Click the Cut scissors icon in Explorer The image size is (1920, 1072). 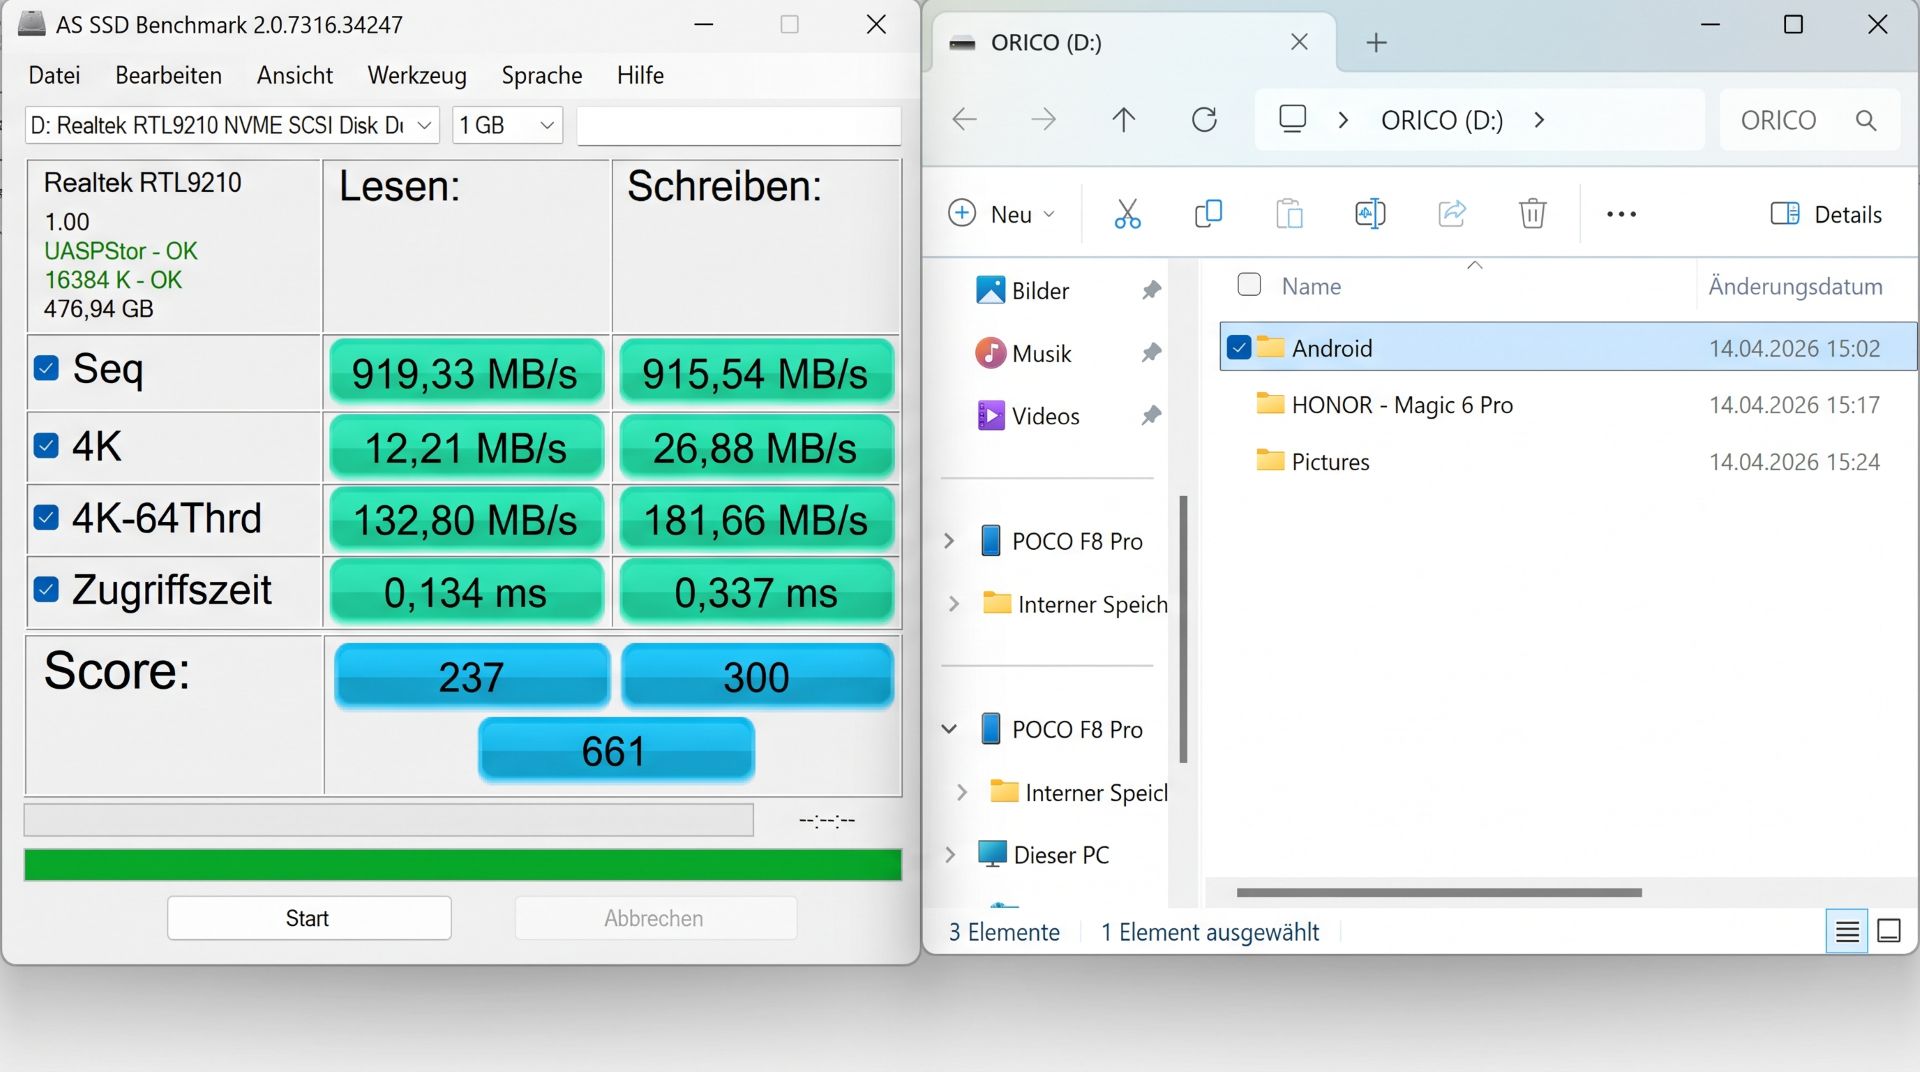[x=1127, y=214]
